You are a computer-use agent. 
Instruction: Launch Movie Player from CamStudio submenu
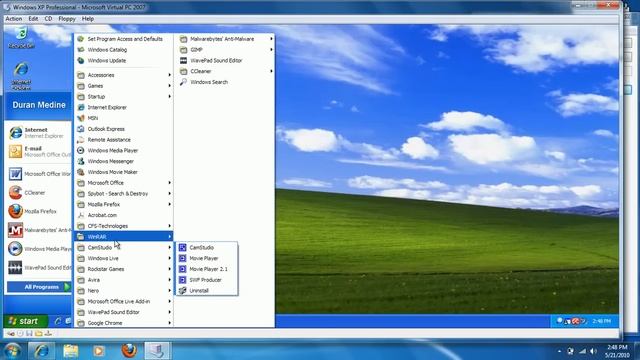coord(207,258)
